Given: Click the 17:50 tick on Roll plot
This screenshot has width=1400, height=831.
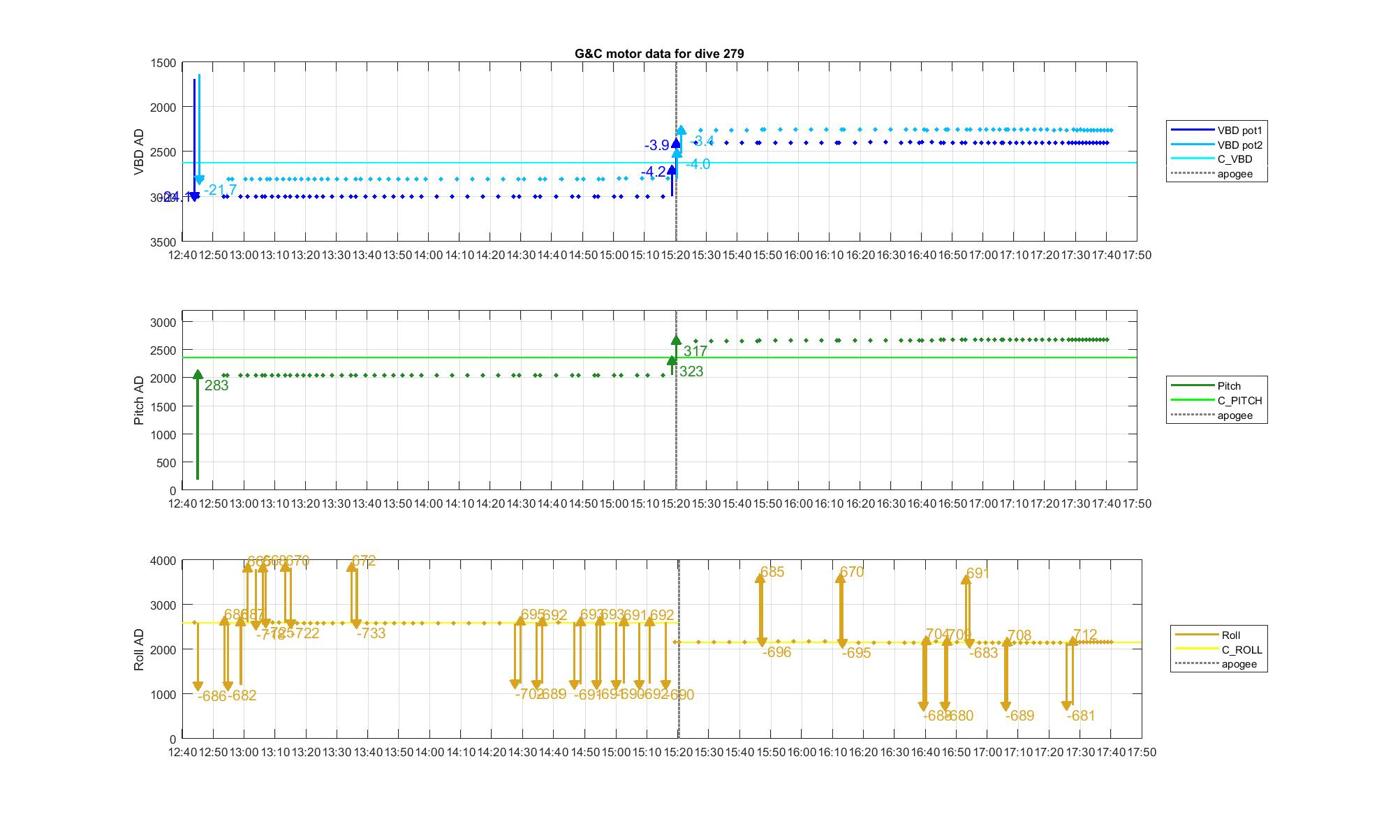Looking at the screenshot, I should click(x=1141, y=752).
